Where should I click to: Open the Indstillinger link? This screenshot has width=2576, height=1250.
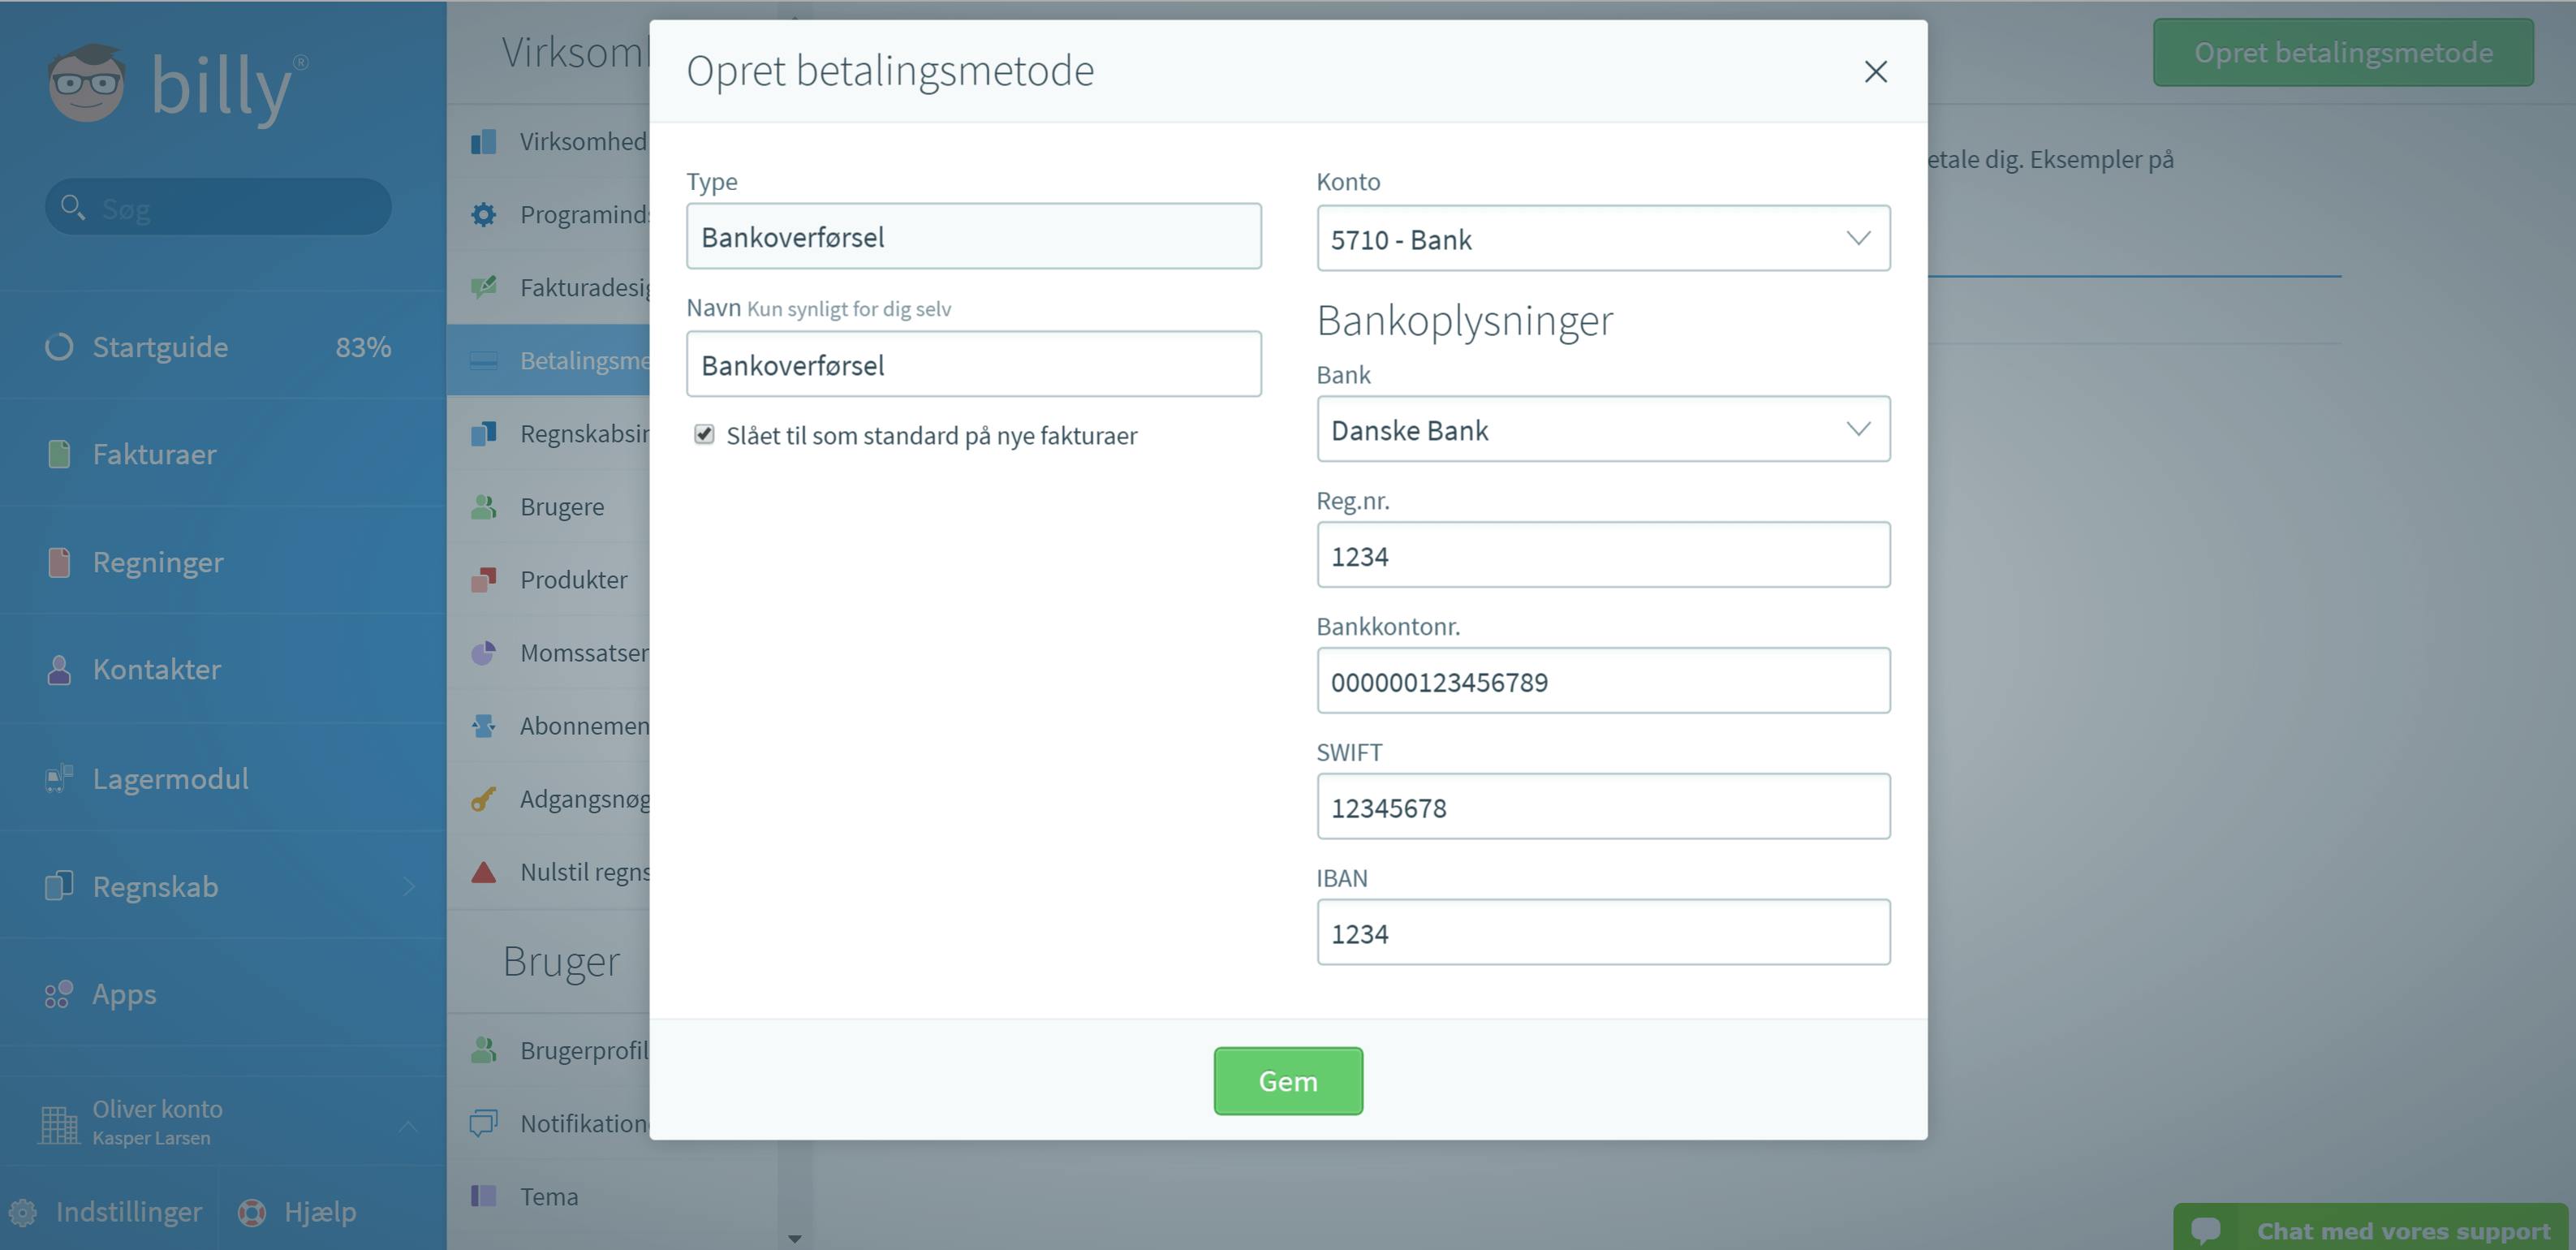[x=129, y=1212]
